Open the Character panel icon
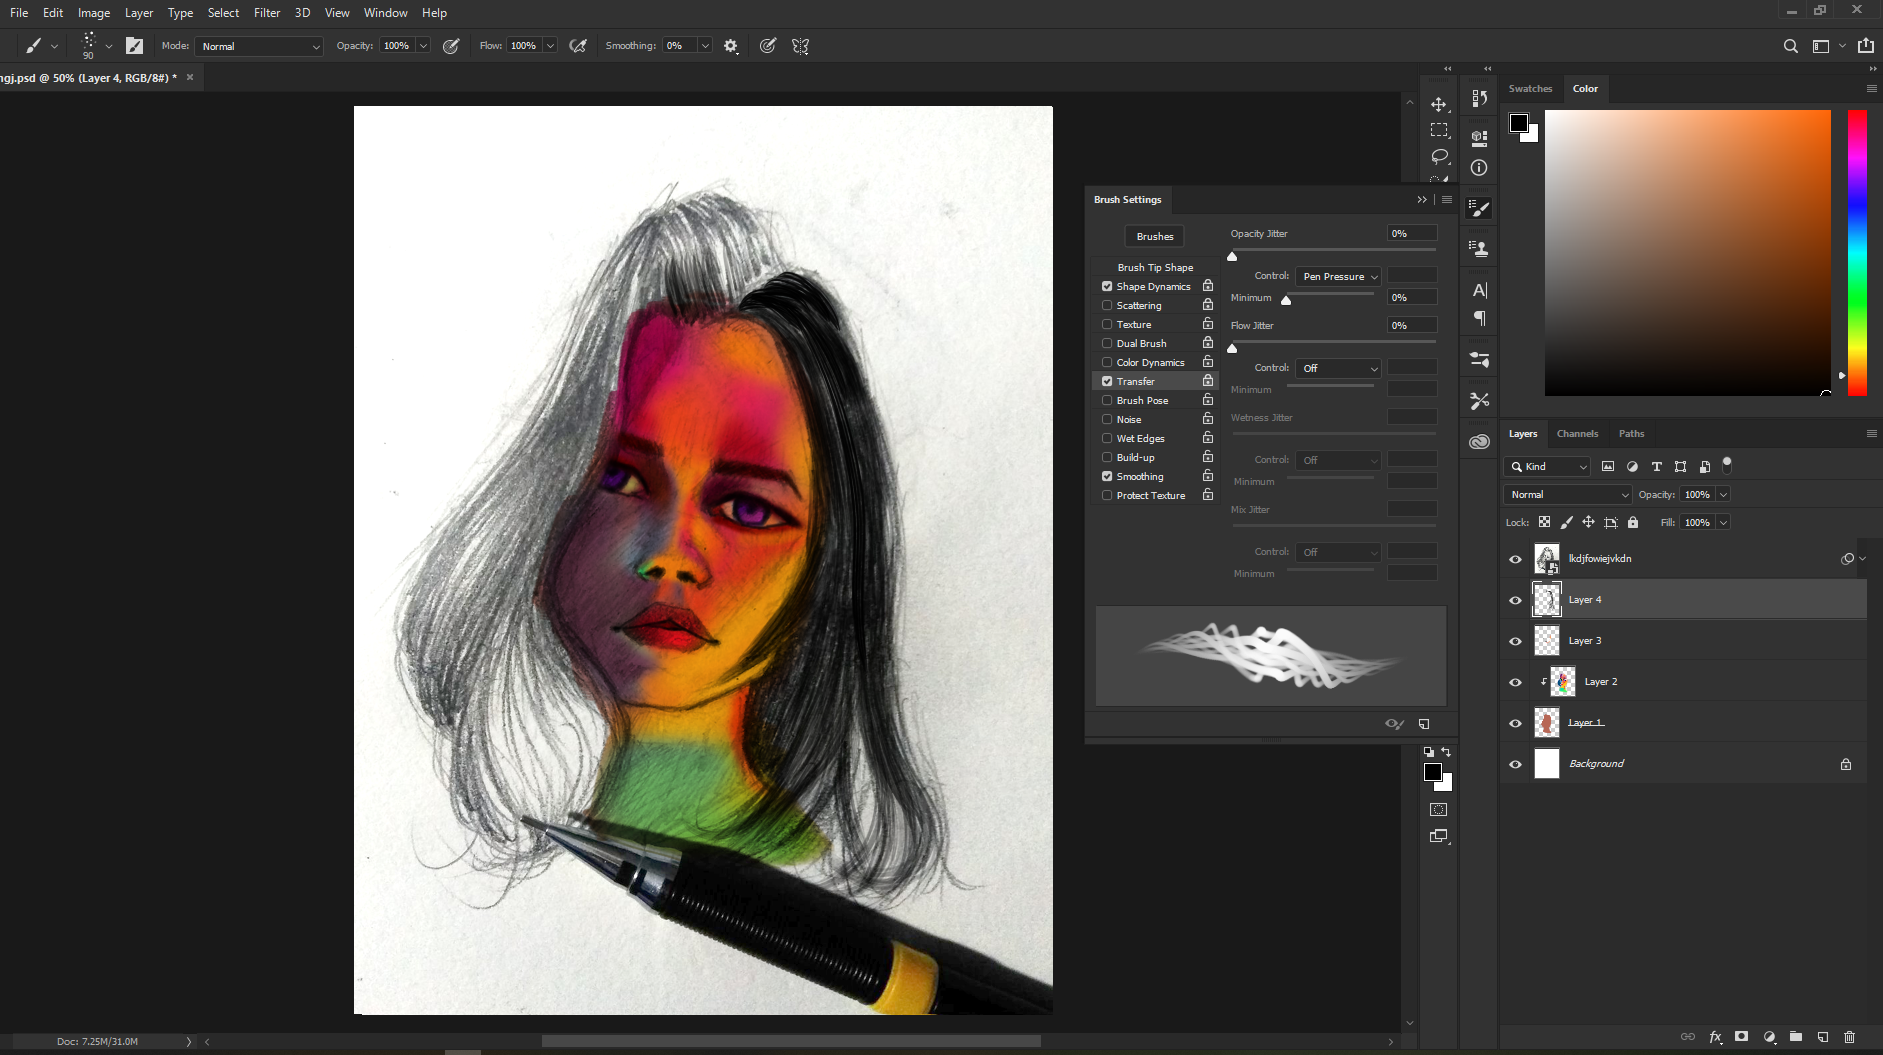1883x1055 pixels. click(1479, 290)
